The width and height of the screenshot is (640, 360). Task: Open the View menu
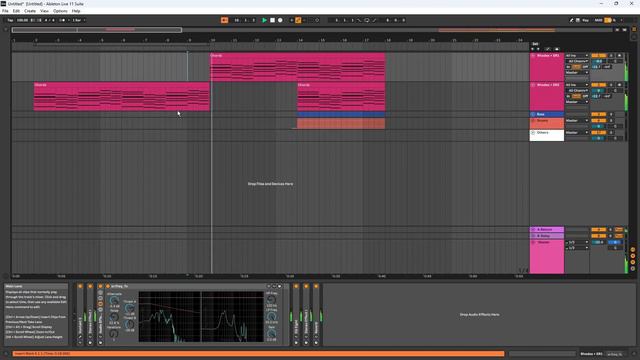coord(44,11)
